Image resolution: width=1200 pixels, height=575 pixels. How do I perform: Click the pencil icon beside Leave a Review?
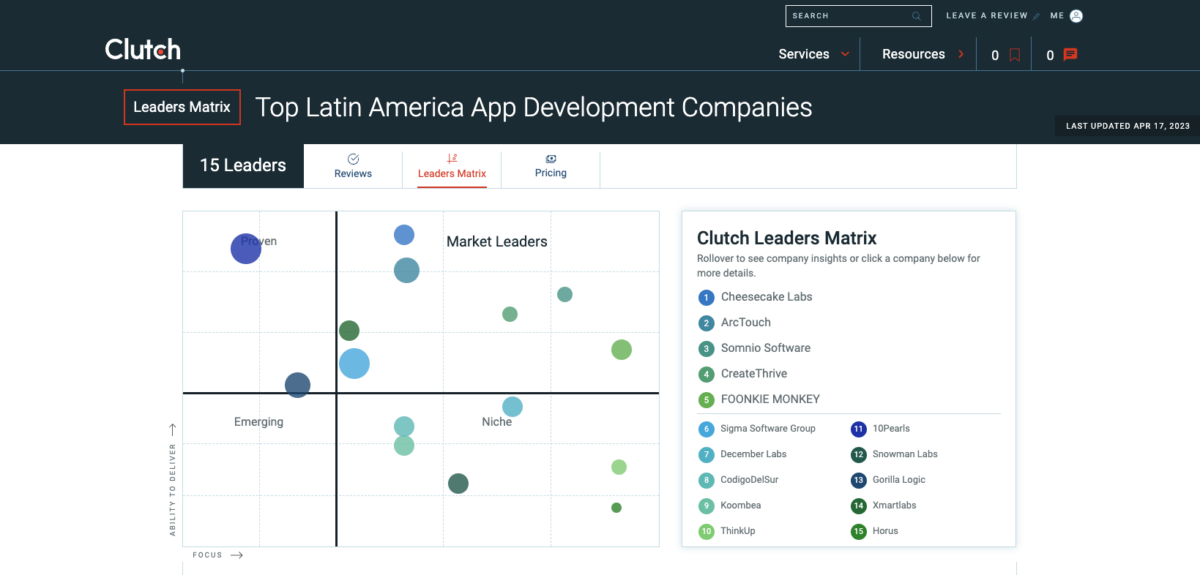pyautogui.click(x=1037, y=16)
